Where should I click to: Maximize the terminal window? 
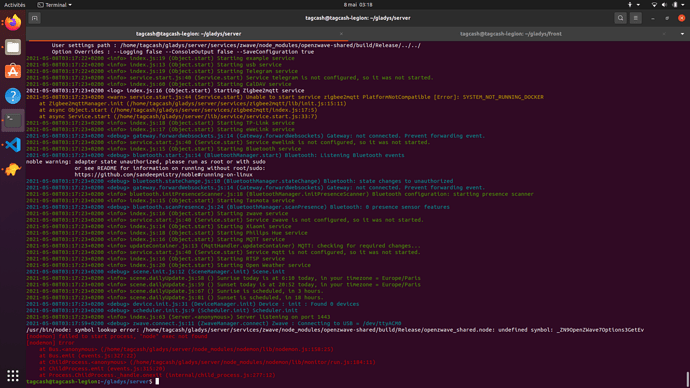[667, 18]
